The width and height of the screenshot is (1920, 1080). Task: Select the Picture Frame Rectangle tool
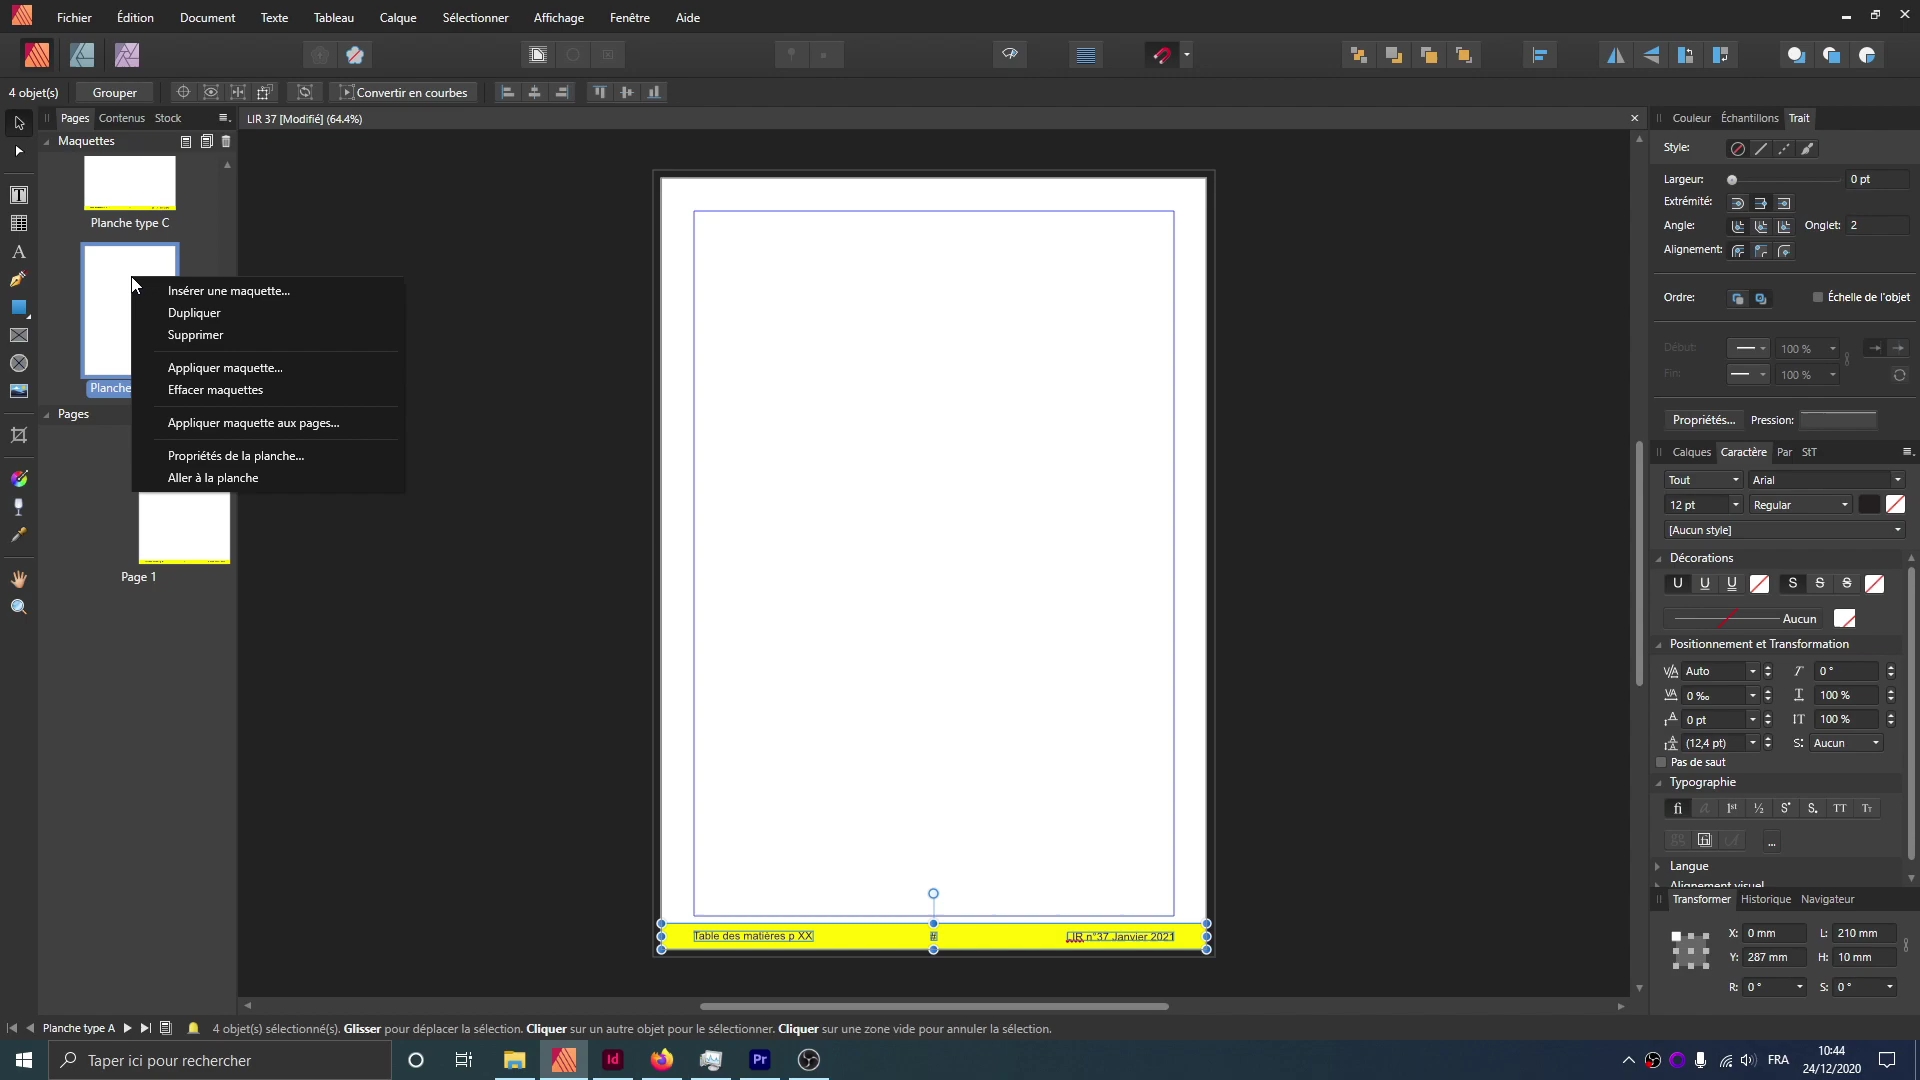coord(18,335)
